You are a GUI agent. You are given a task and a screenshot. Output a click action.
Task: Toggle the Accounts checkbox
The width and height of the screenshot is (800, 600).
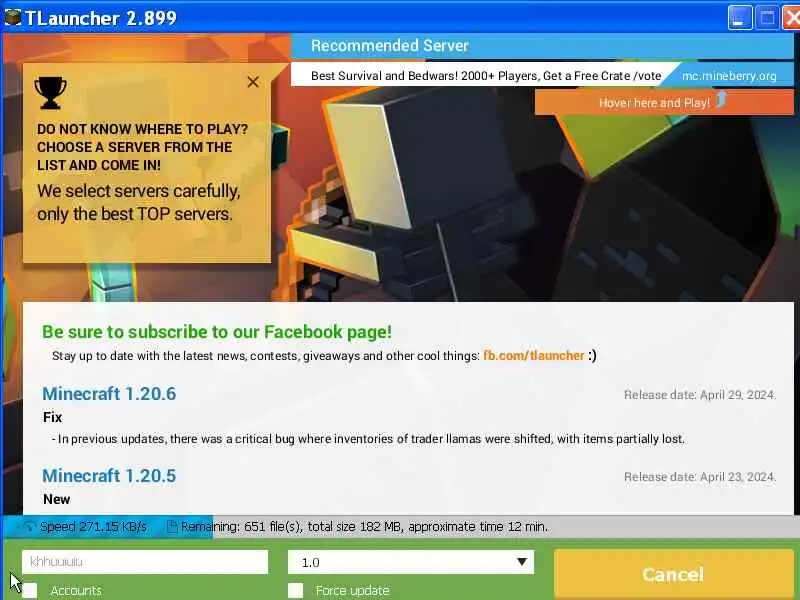click(x=30, y=591)
